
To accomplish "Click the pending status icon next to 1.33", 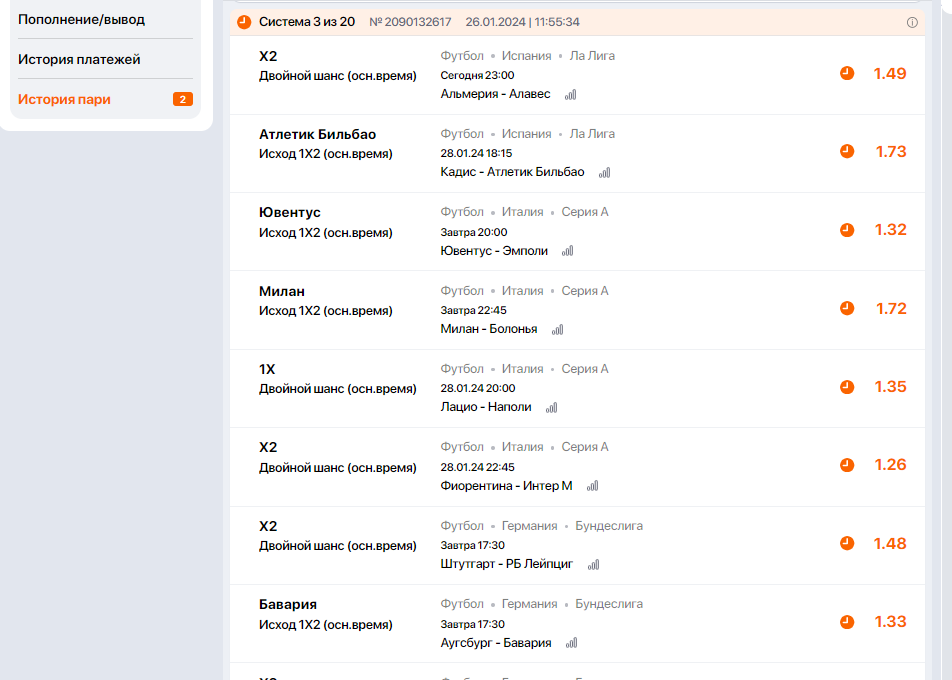I will 847,622.
